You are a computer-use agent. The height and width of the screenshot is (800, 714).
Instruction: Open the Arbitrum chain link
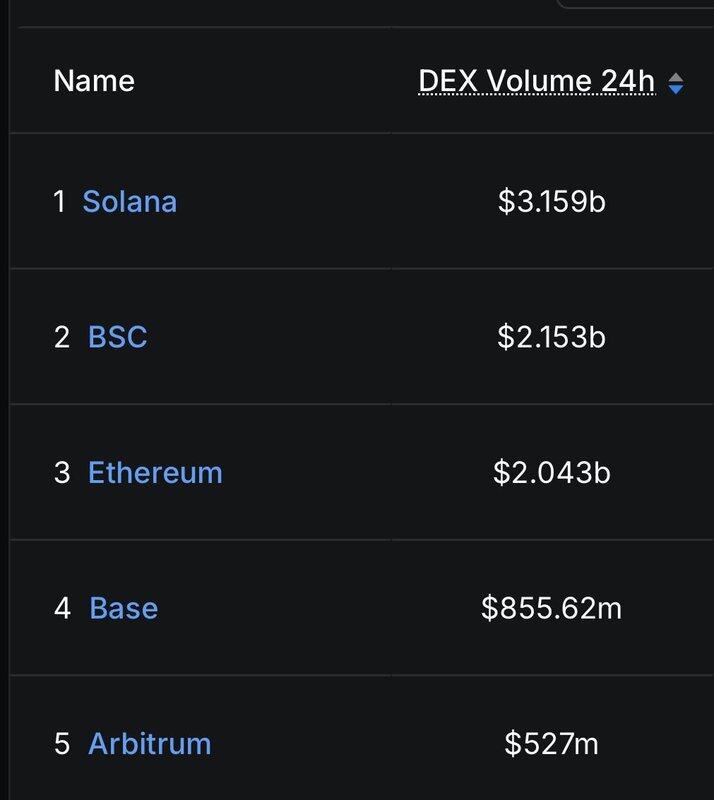(x=149, y=744)
